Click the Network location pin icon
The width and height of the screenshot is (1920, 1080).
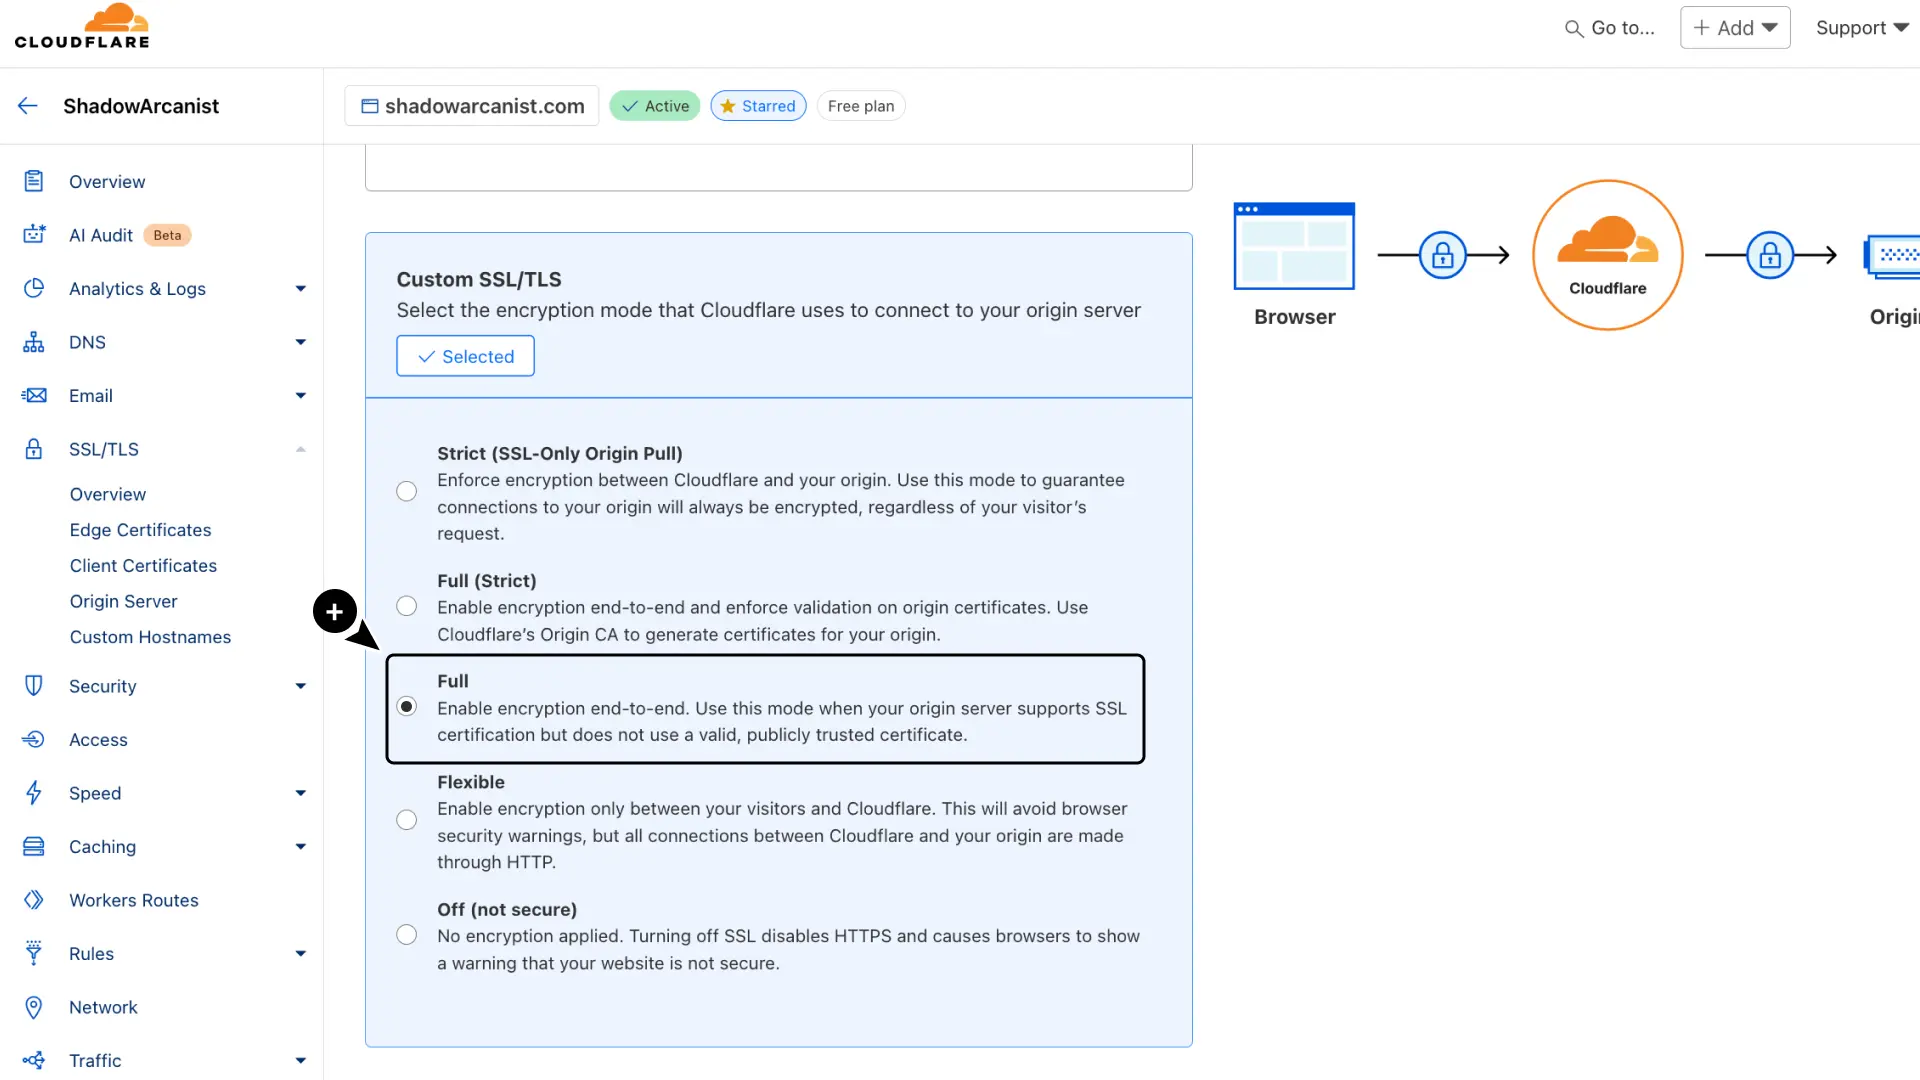point(34,1007)
